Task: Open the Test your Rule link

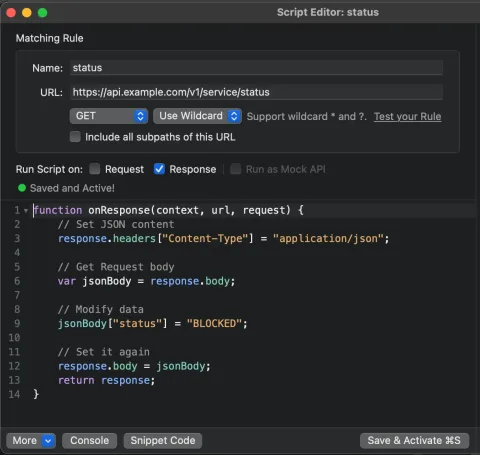Action: [407, 116]
